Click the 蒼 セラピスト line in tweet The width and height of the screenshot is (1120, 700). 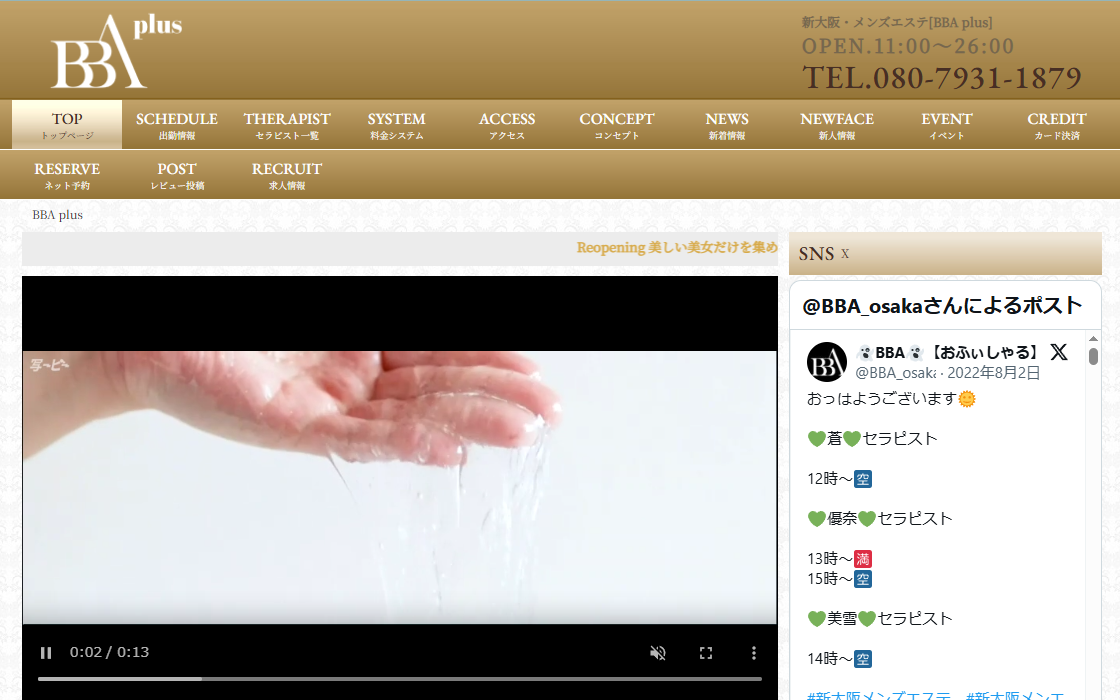[872, 439]
